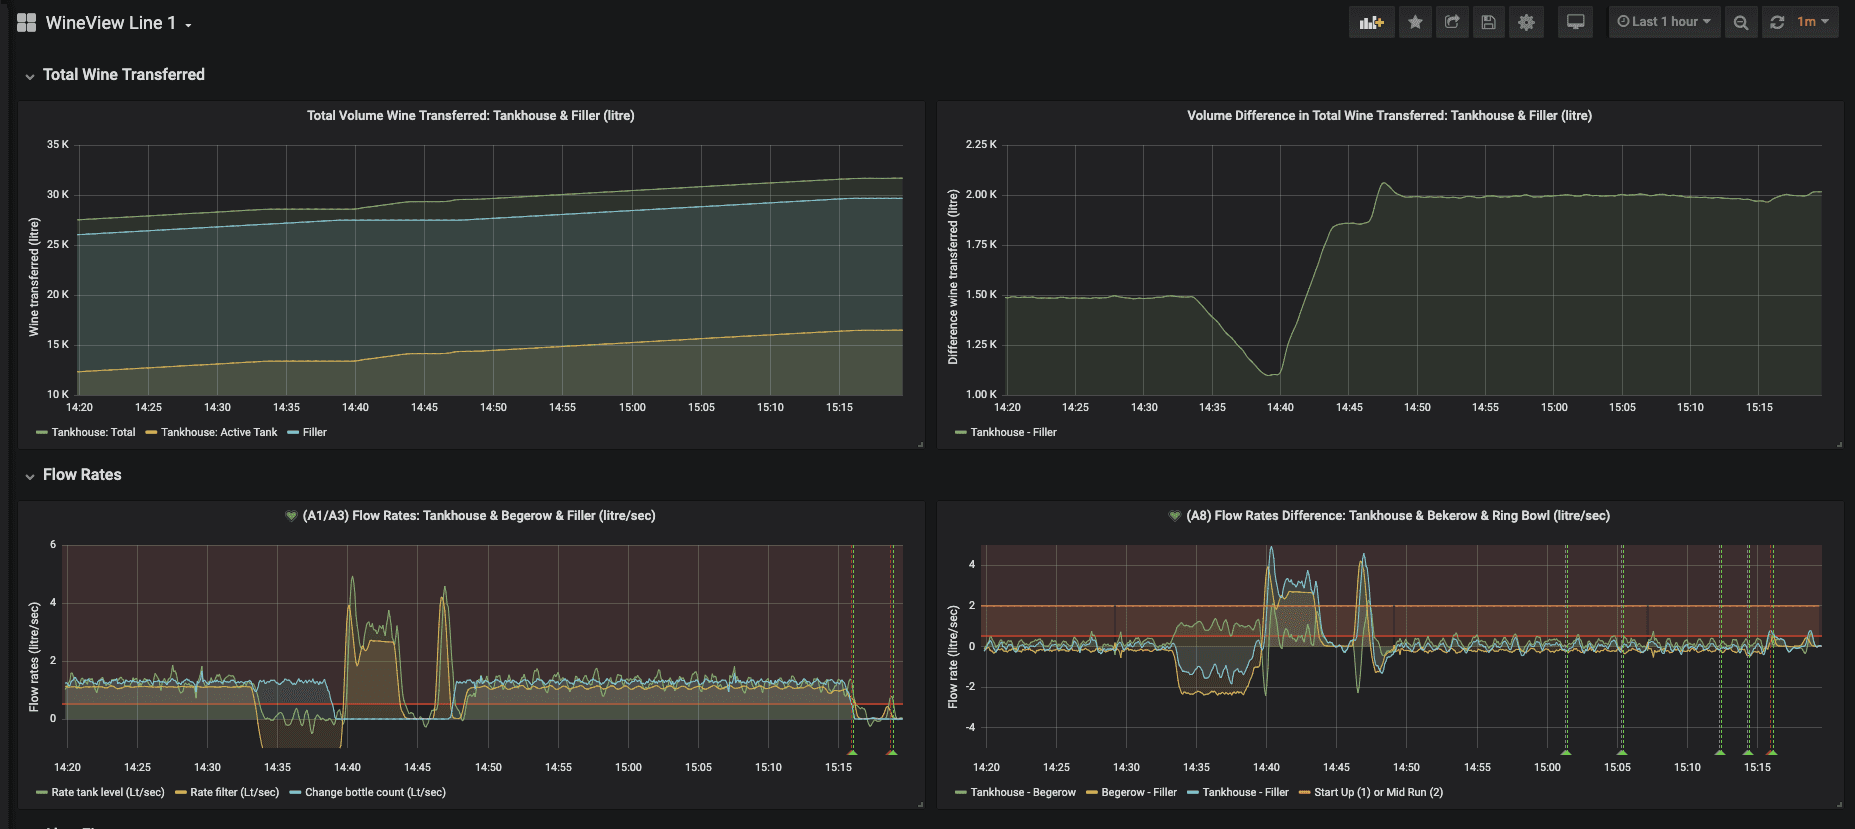Open the Share dashboard dialog
Image resolution: width=1855 pixels, height=829 pixels.
tap(1452, 22)
